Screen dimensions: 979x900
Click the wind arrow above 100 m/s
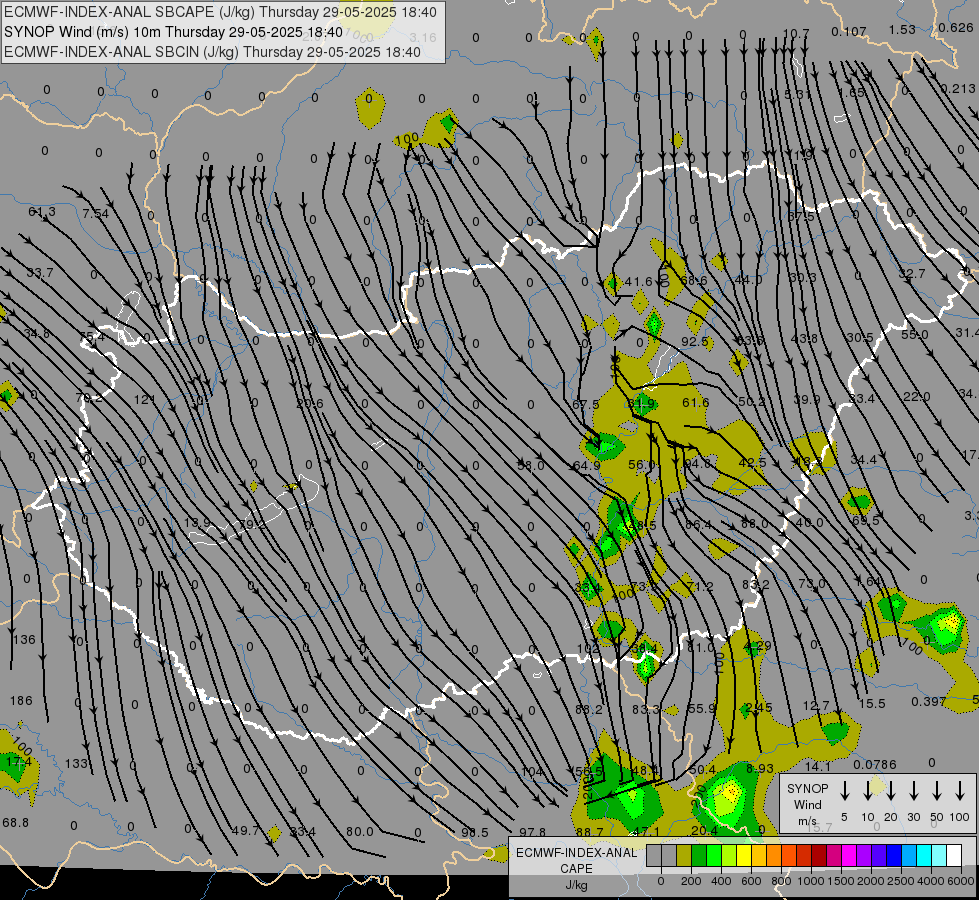(960, 791)
